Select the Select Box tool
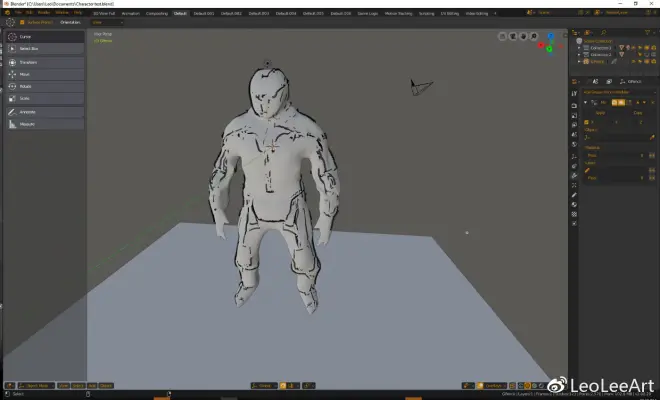Viewport: 660px width, 400px height. (x=45, y=48)
